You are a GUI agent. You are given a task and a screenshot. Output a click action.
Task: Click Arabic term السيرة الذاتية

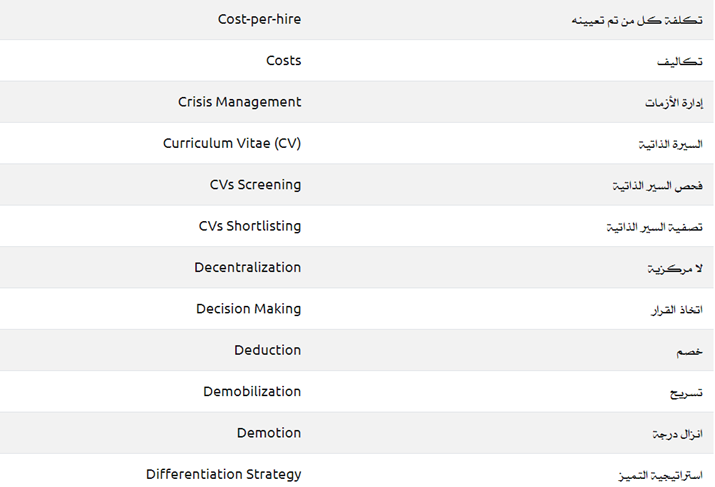click(670, 145)
